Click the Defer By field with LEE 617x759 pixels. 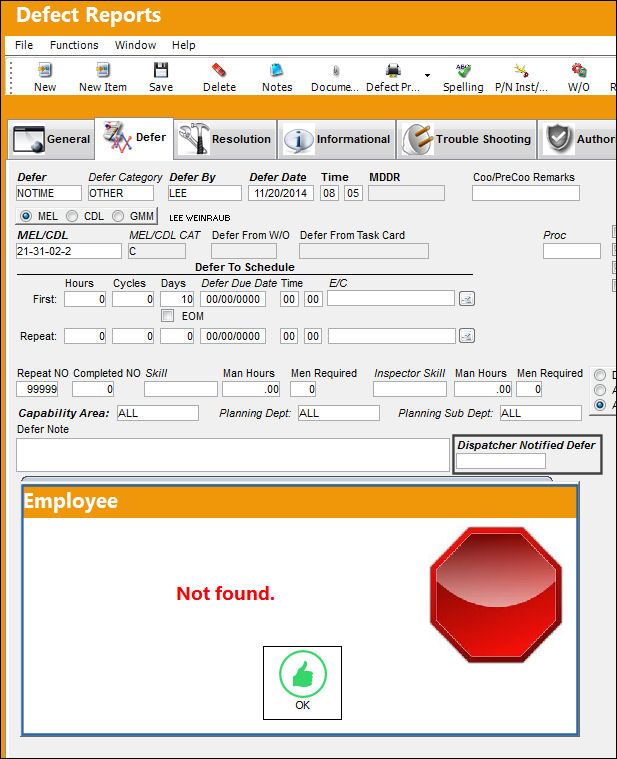coord(205,193)
